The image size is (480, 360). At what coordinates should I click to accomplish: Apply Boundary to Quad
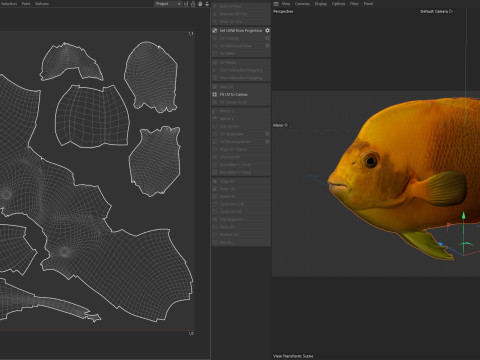tap(241, 172)
